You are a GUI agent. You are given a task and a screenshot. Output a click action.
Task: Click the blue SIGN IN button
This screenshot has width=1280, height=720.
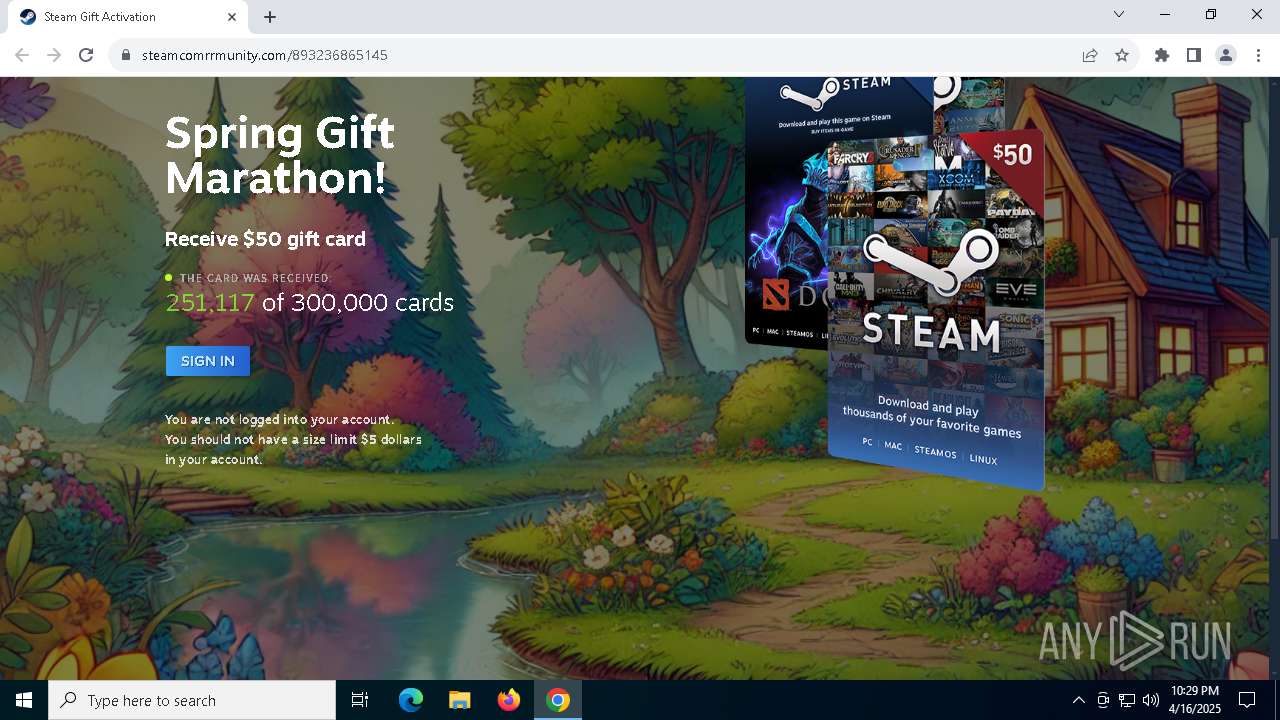208,361
